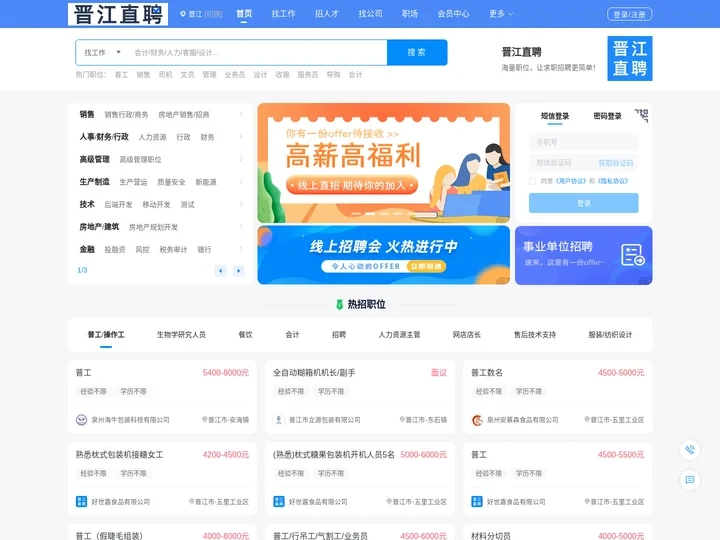Open 找公司 in the navigation bar
This screenshot has width=720, height=540.
(371, 14)
